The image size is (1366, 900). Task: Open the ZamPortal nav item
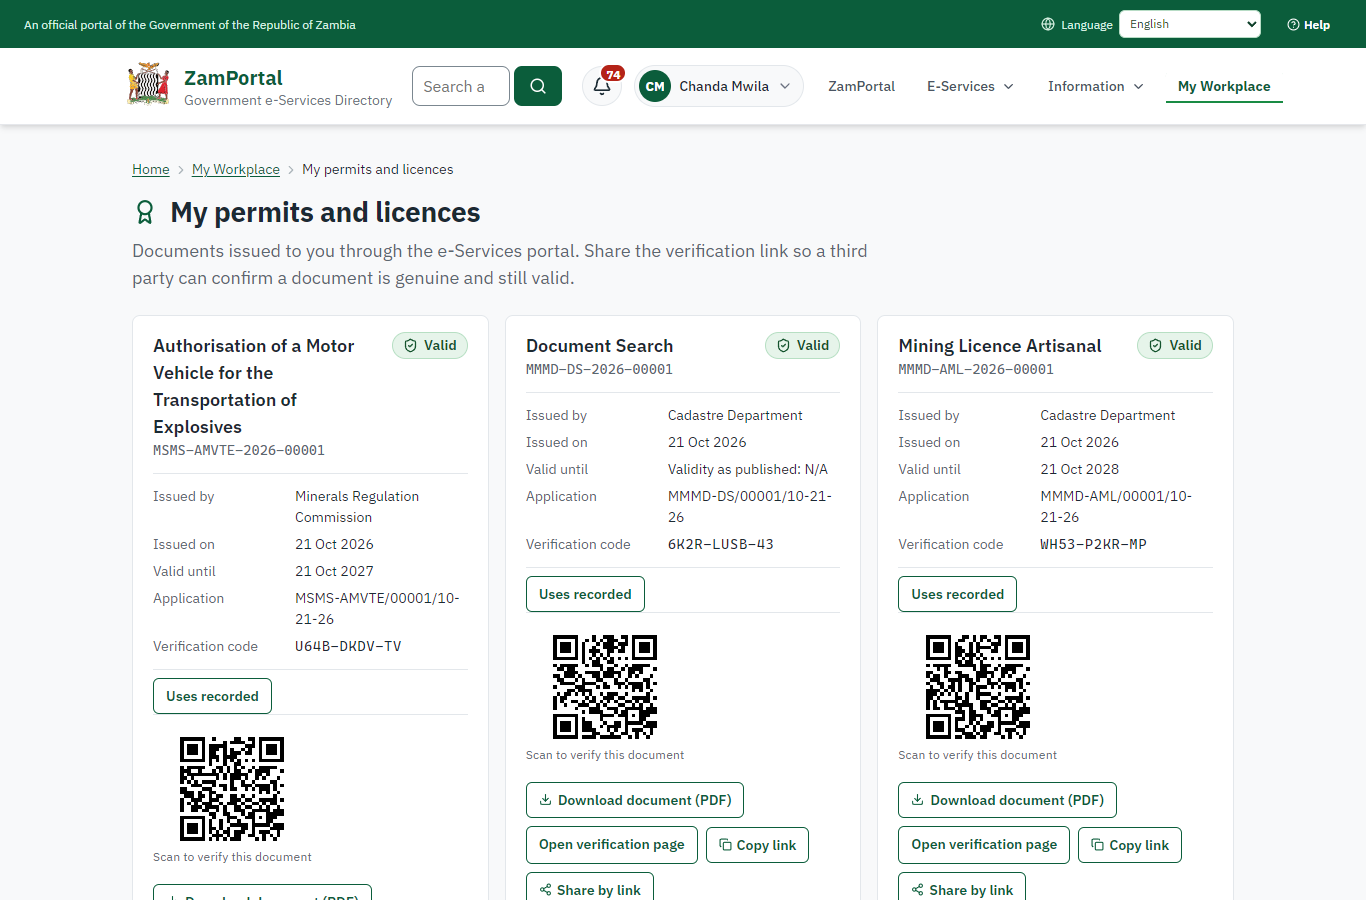[x=861, y=86]
